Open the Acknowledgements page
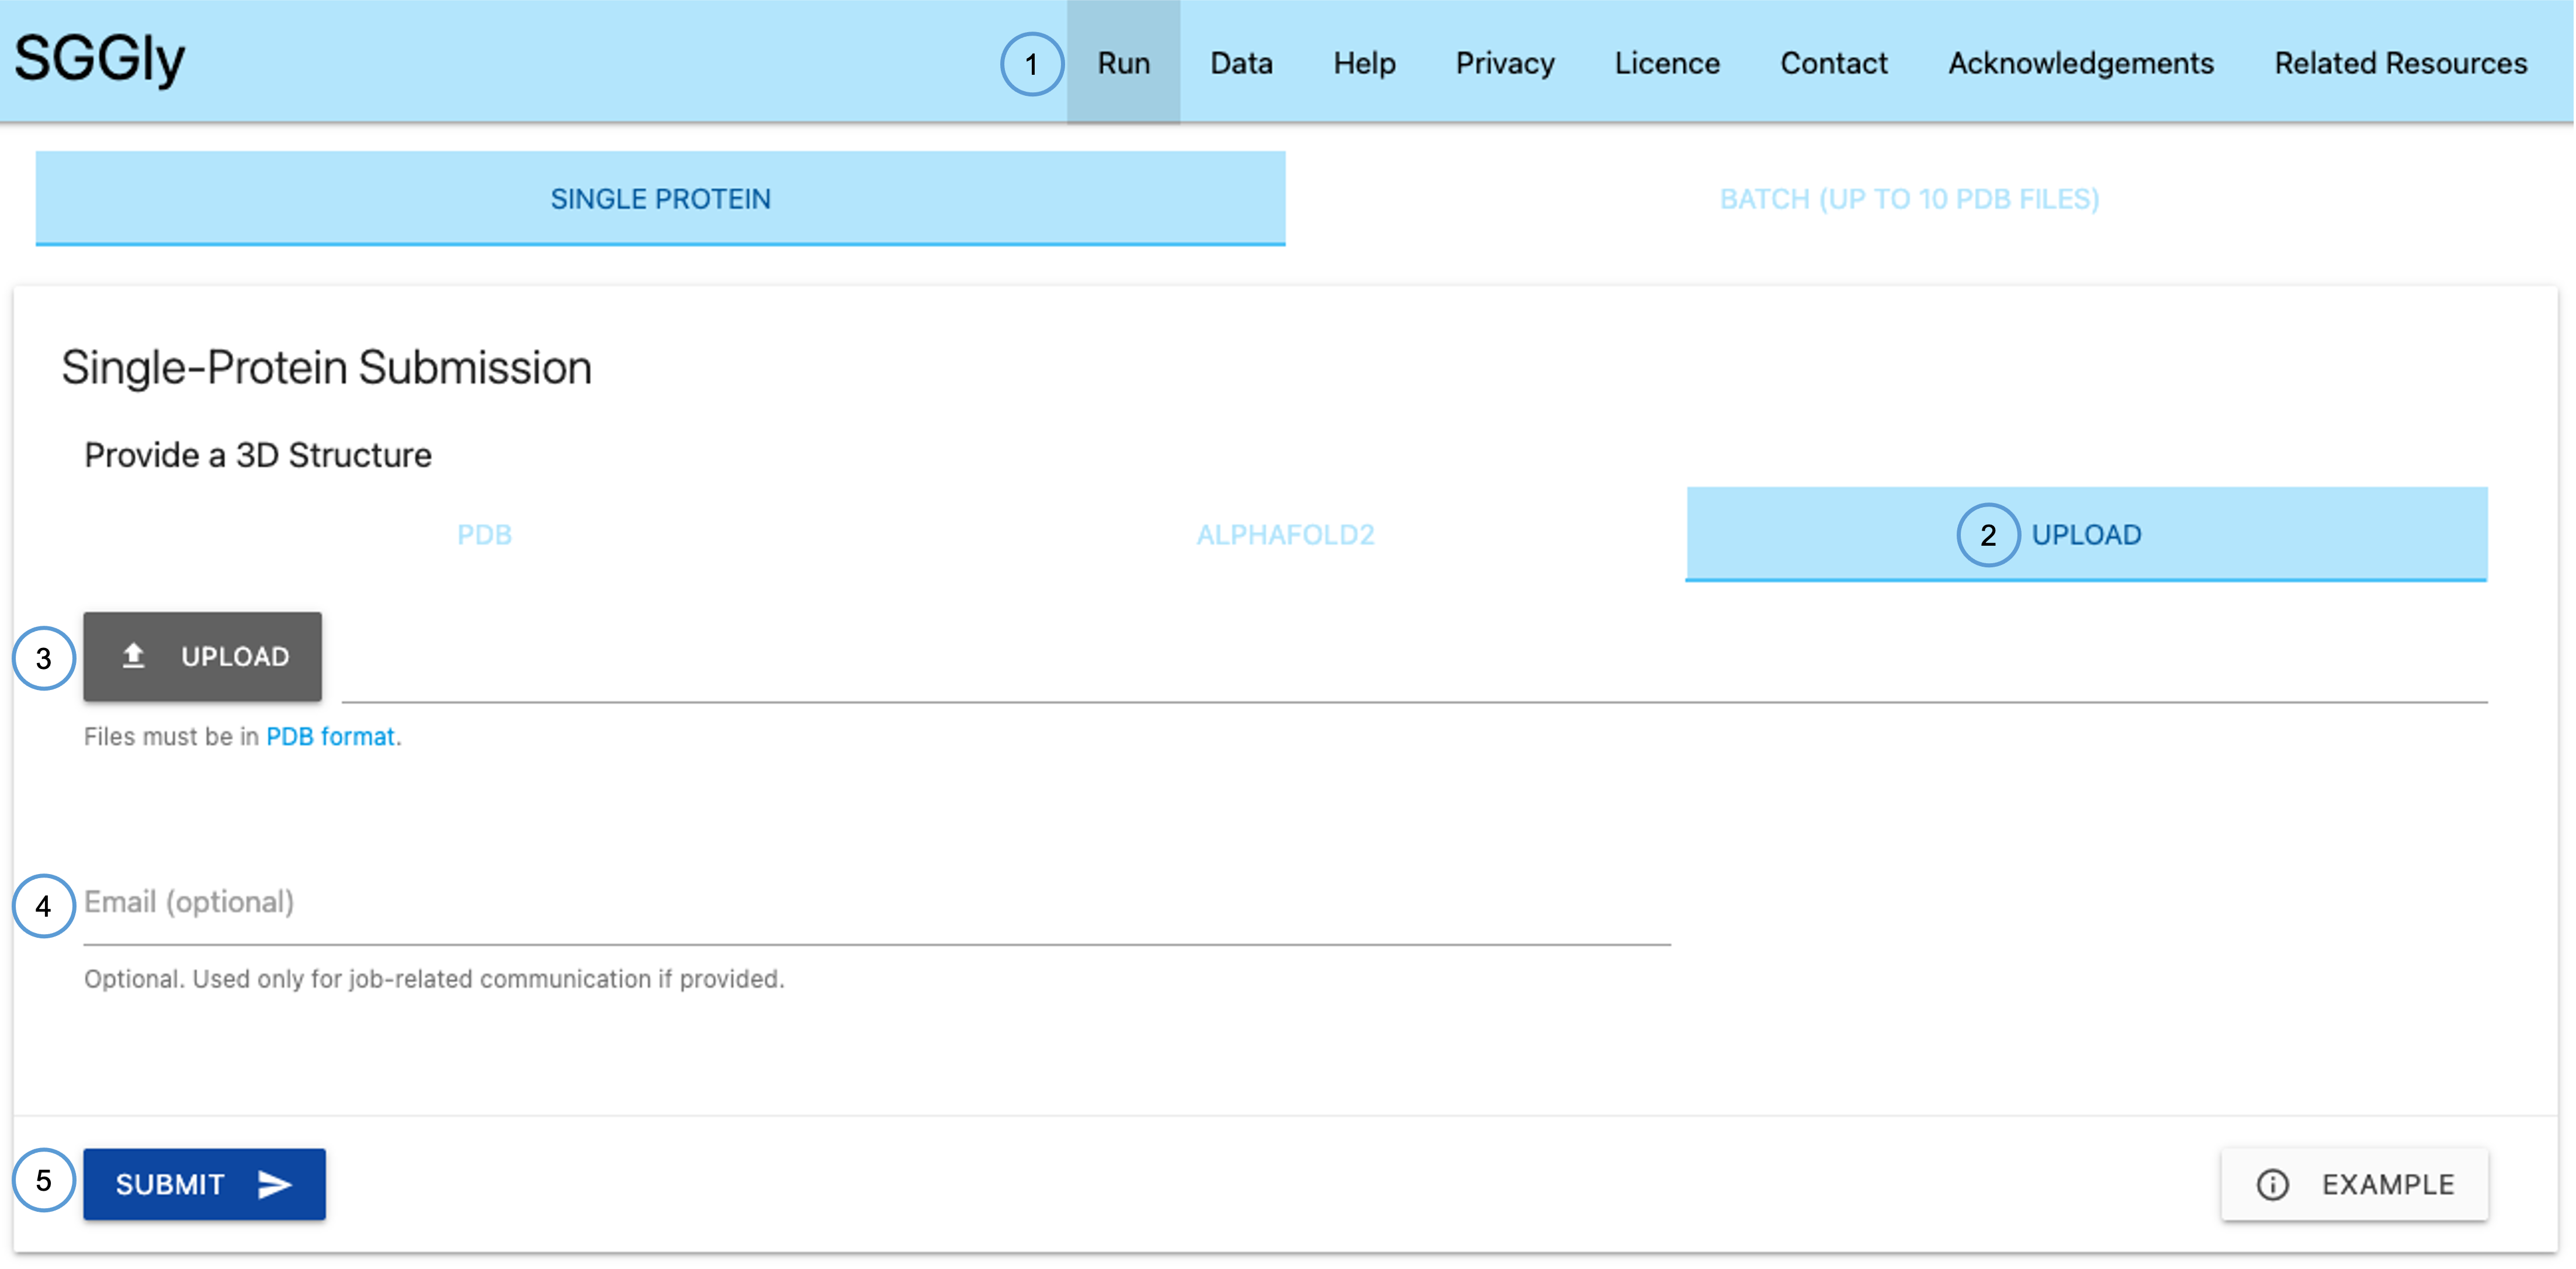The width and height of the screenshot is (2576, 1269). [2081, 63]
